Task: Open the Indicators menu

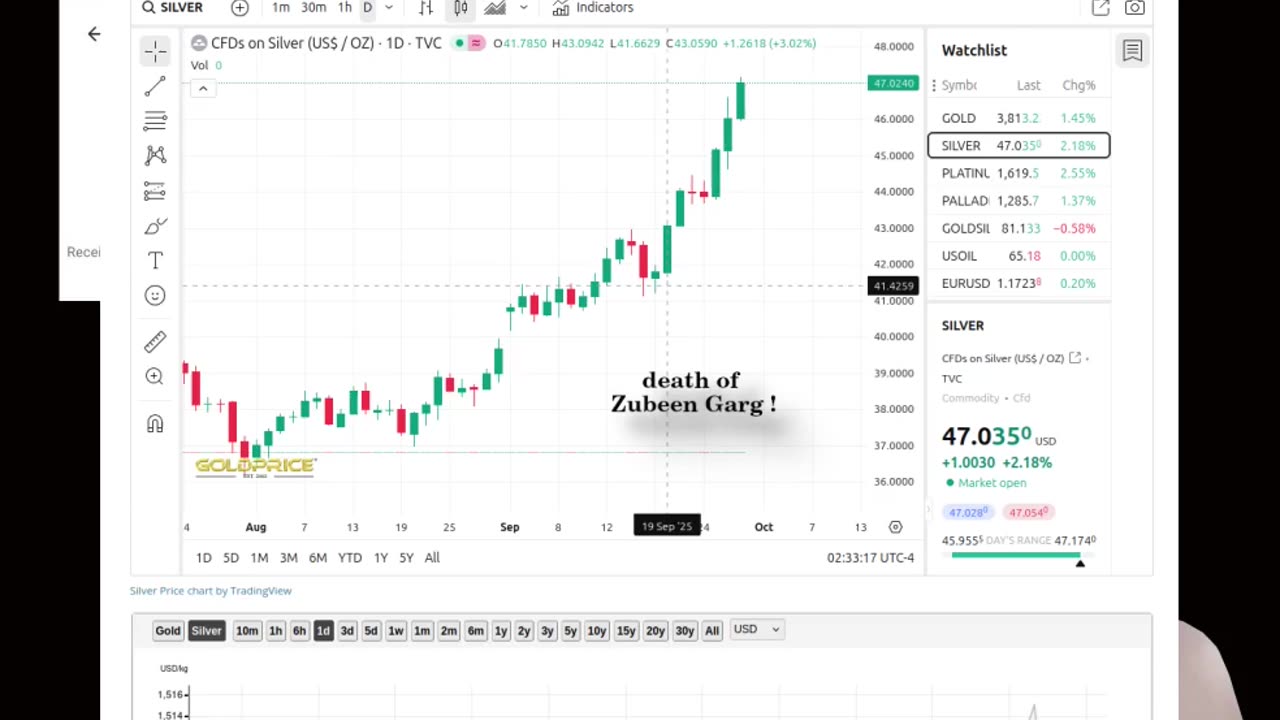Action: tap(593, 8)
